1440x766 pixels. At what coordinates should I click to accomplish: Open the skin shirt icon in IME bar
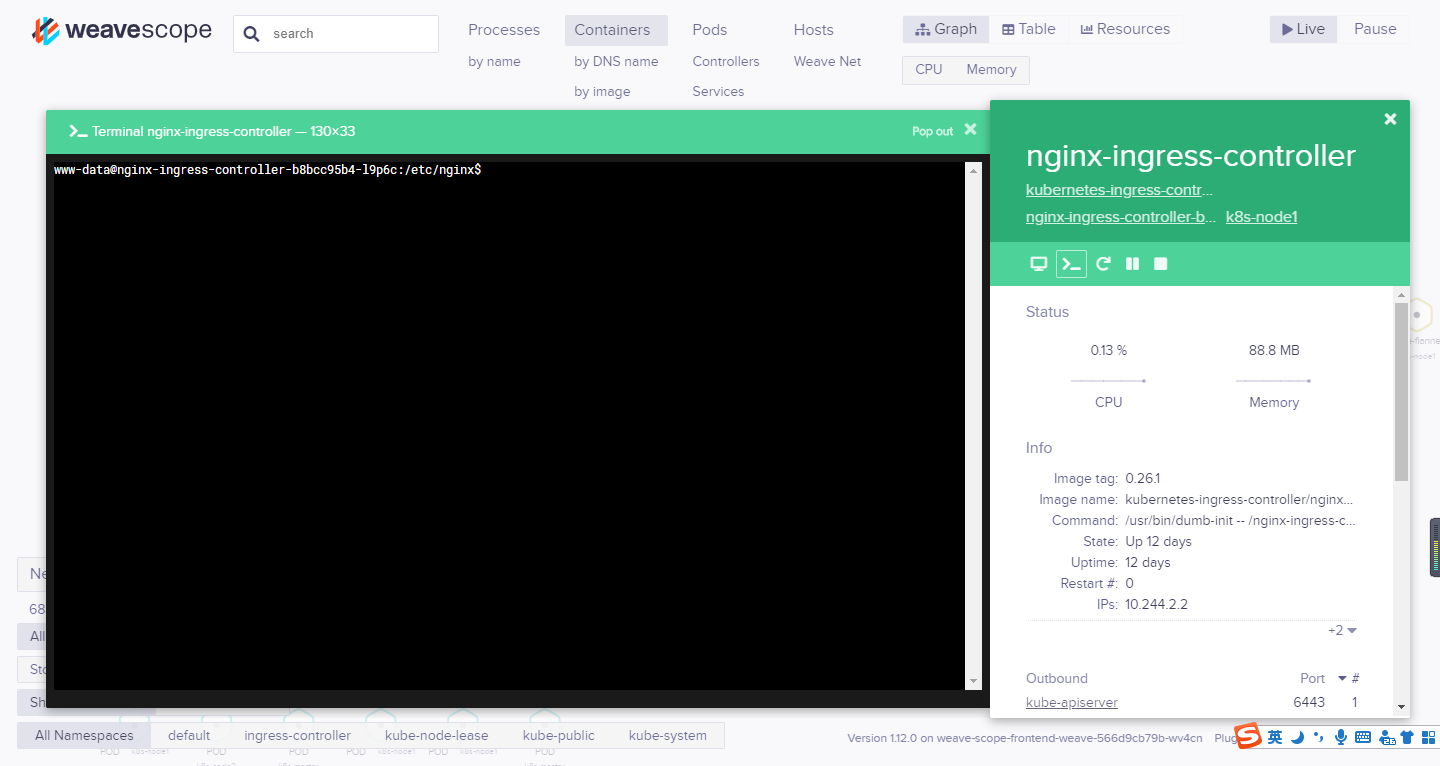point(1408,737)
